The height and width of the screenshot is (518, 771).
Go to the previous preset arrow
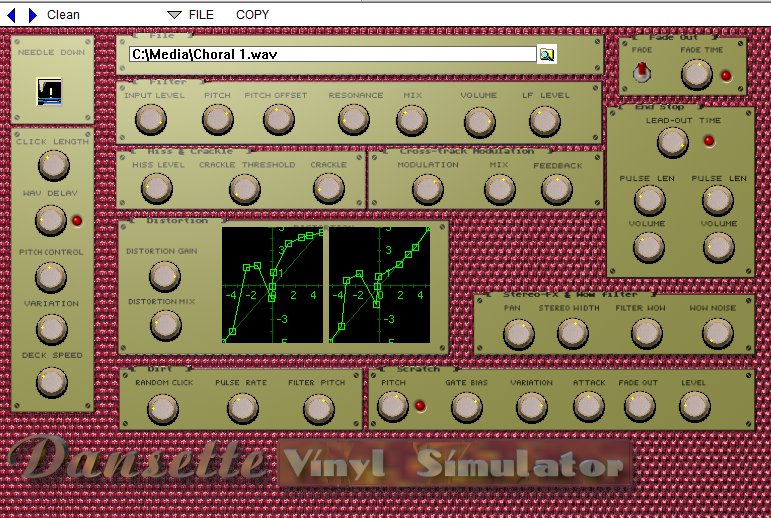tap(12, 15)
